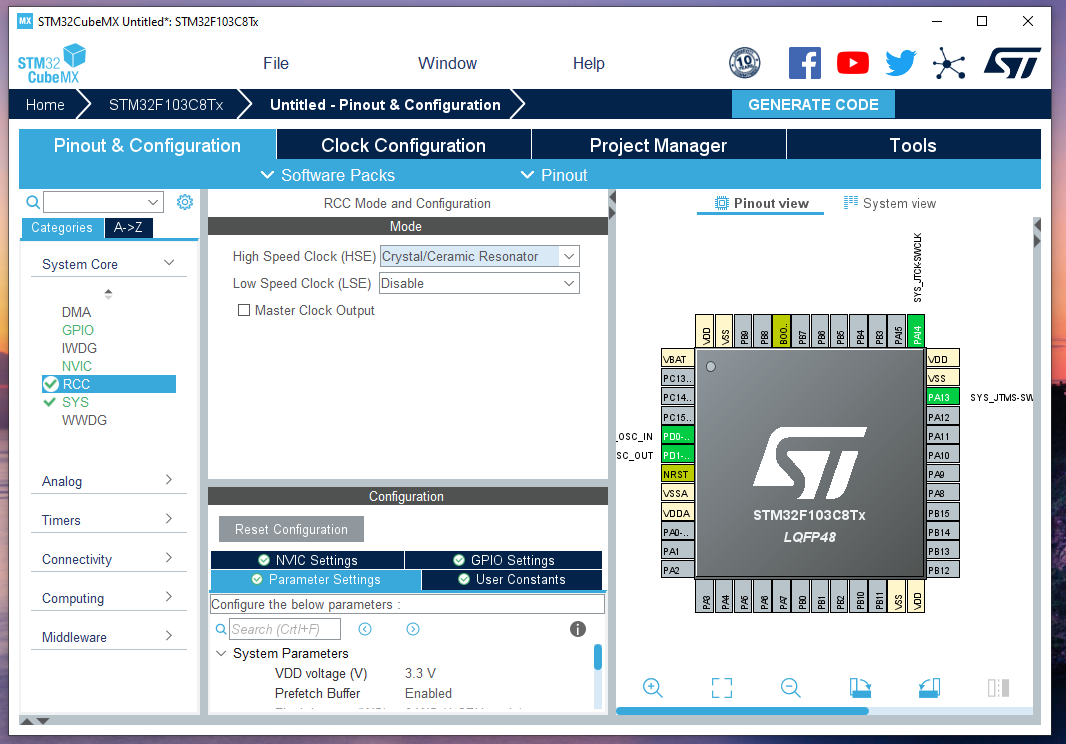Screen dimensions: 1066x744
Task: Switch to the System view tab
Action: 890,203
